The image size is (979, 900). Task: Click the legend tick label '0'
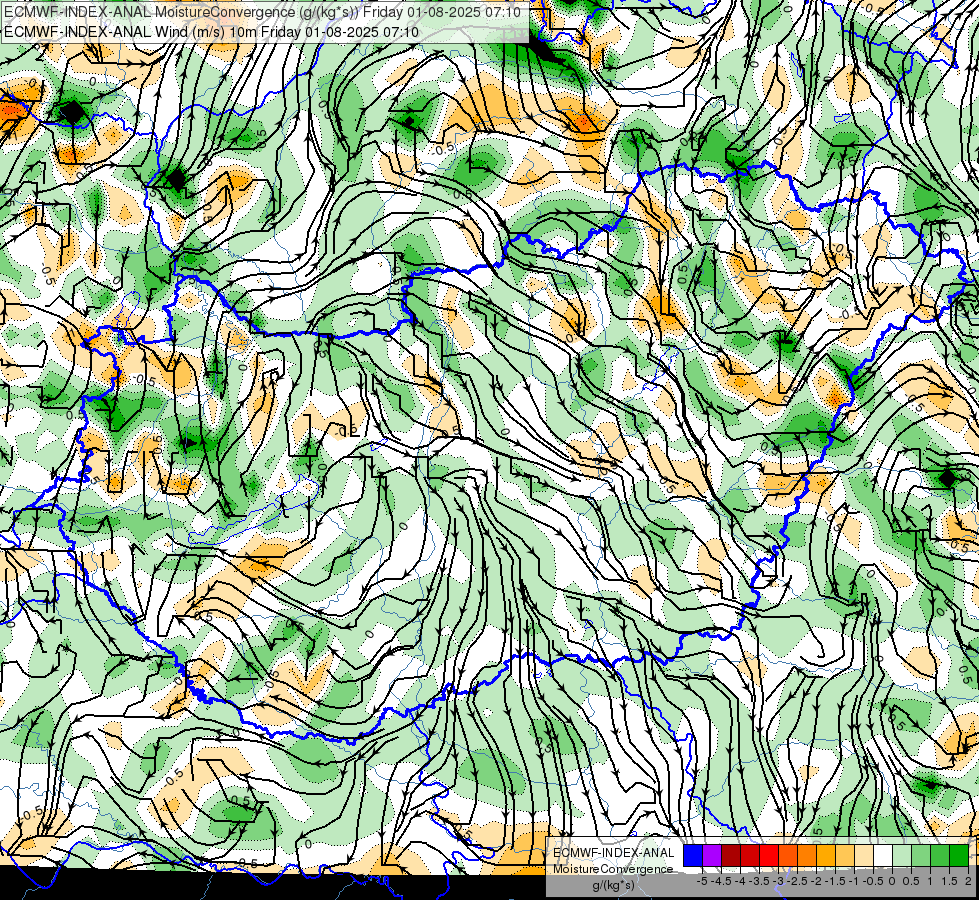tap(892, 881)
